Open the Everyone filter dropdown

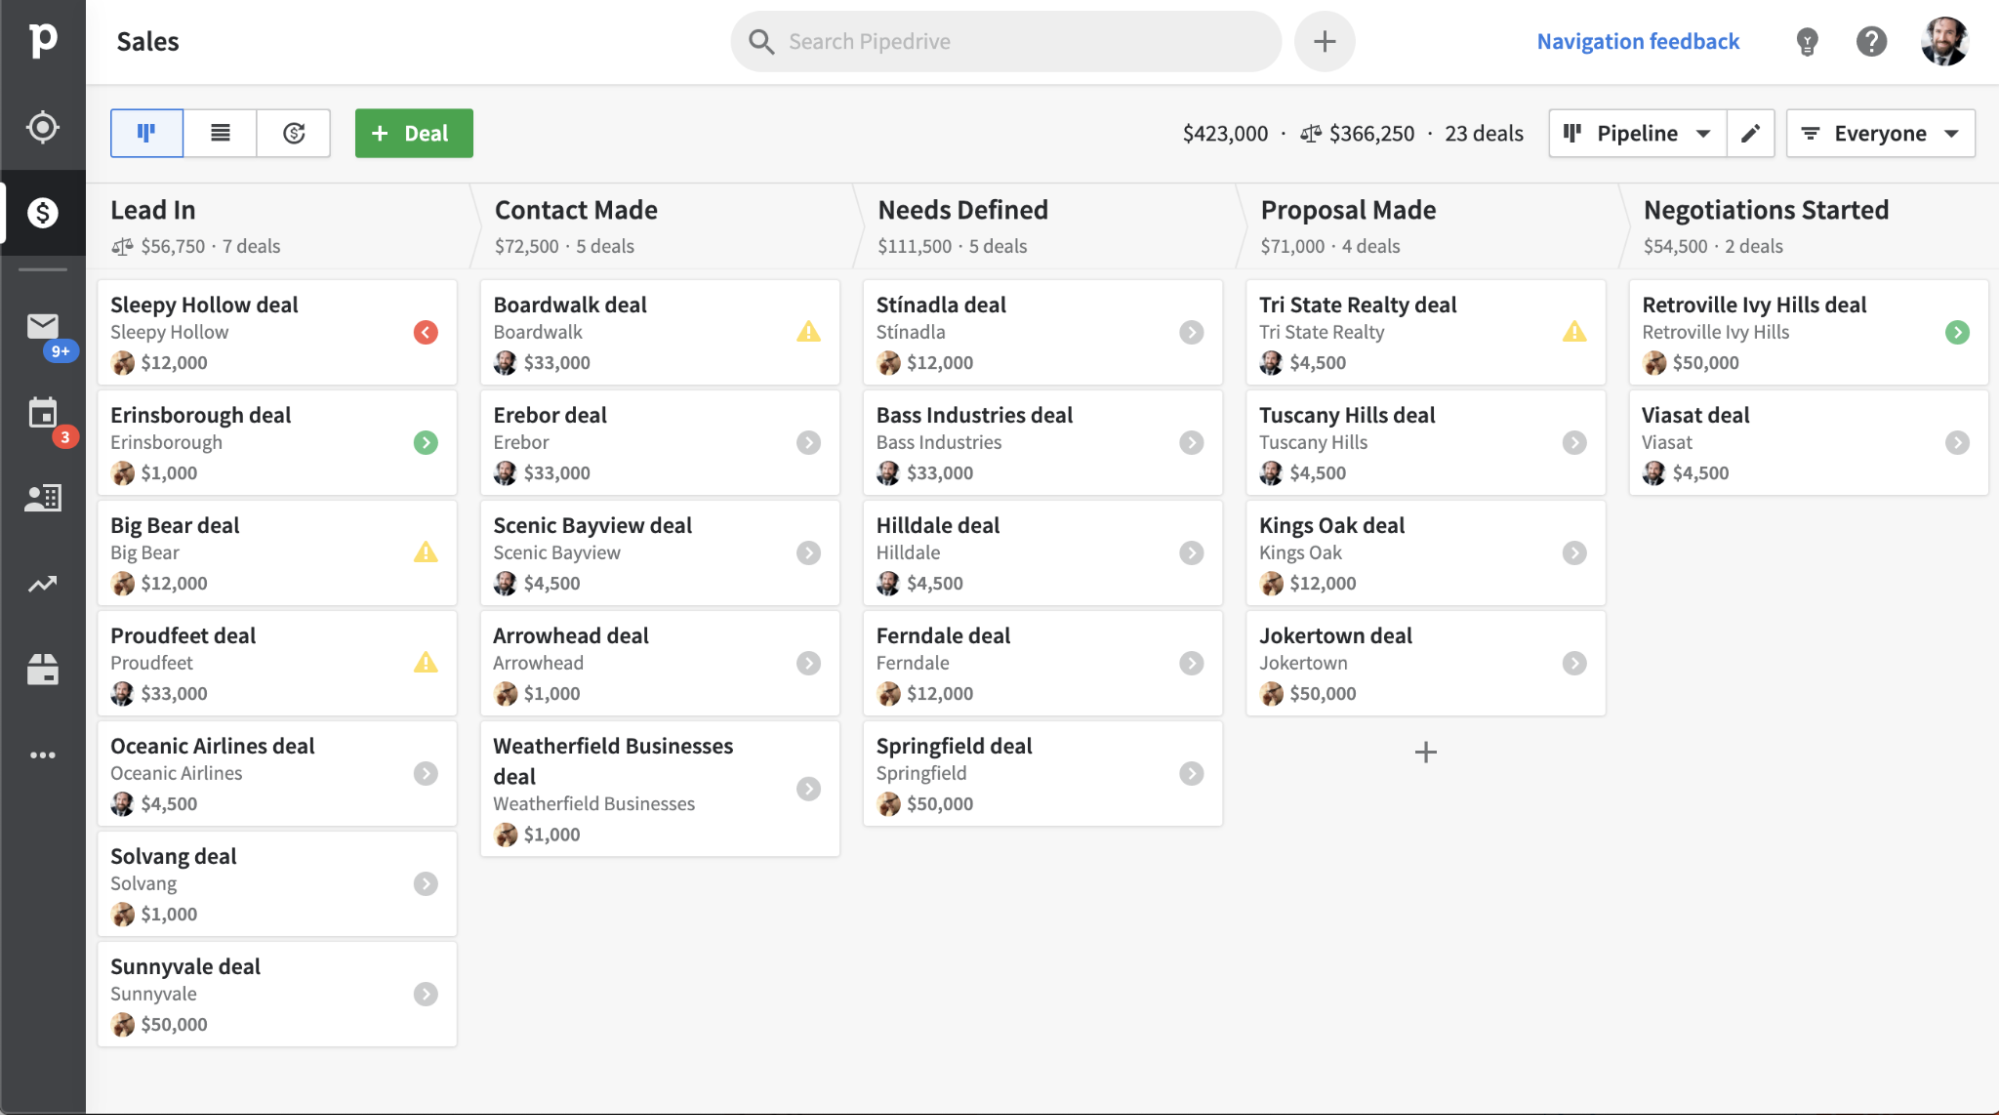pos(1880,133)
